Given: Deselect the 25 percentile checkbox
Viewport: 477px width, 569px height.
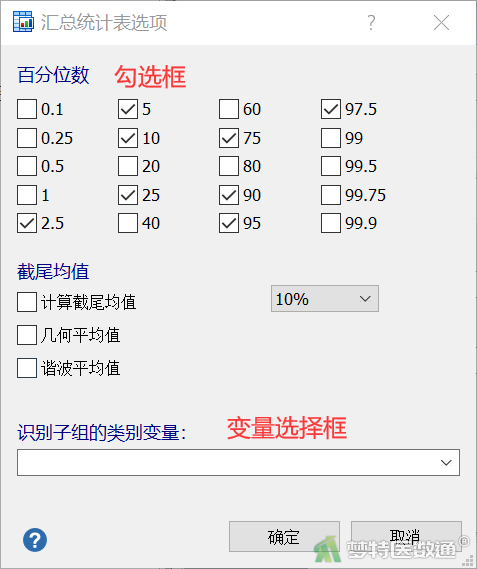Looking at the screenshot, I should pyautogui.click(x=128, y=195).
